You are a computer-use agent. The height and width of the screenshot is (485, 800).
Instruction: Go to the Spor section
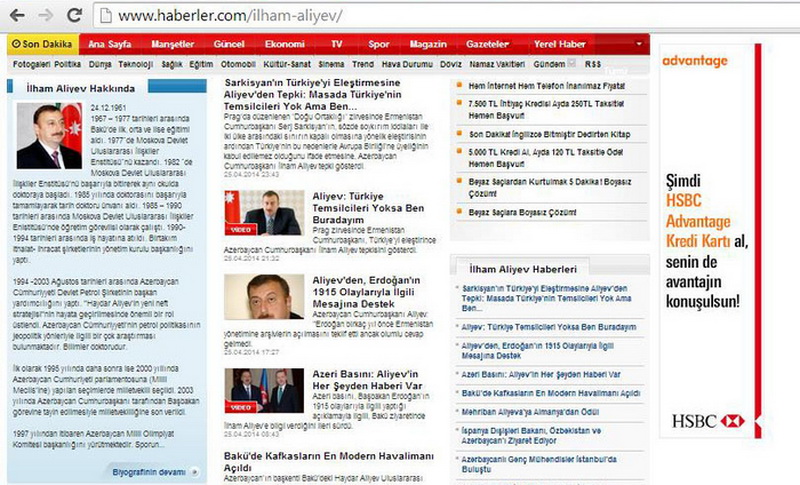(x=379, y=44)
